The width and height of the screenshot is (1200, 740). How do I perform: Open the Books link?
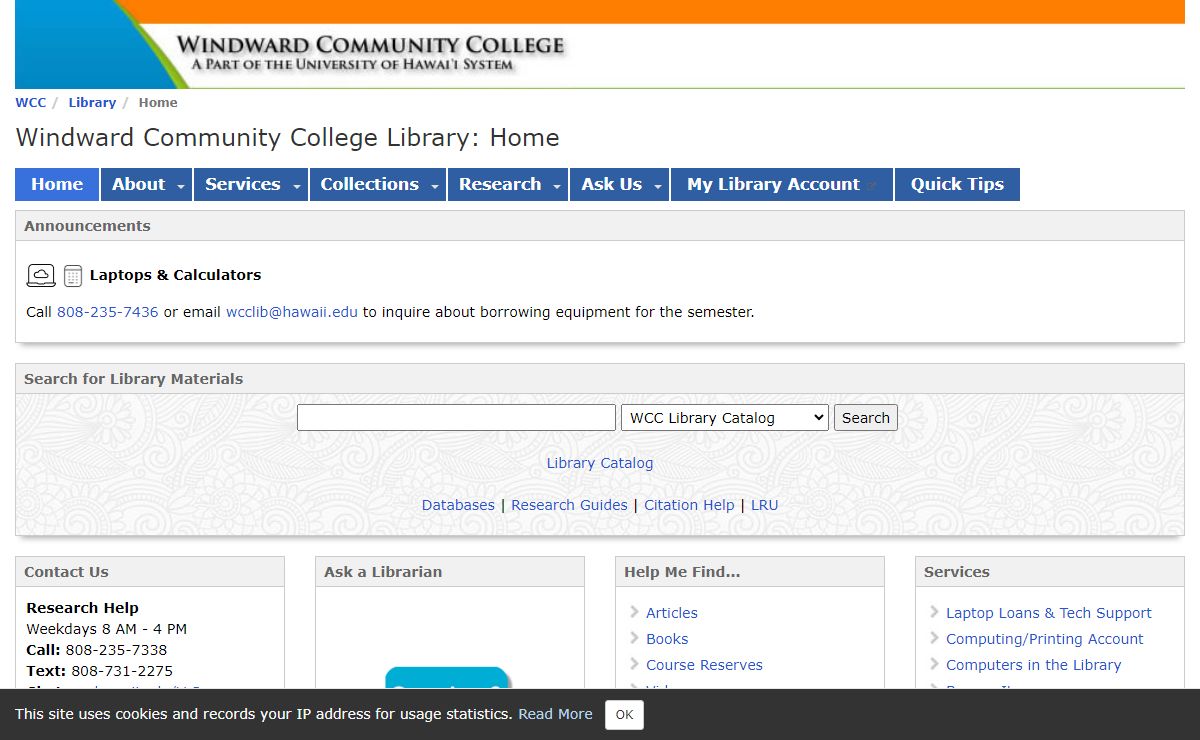tap(667, 639)
